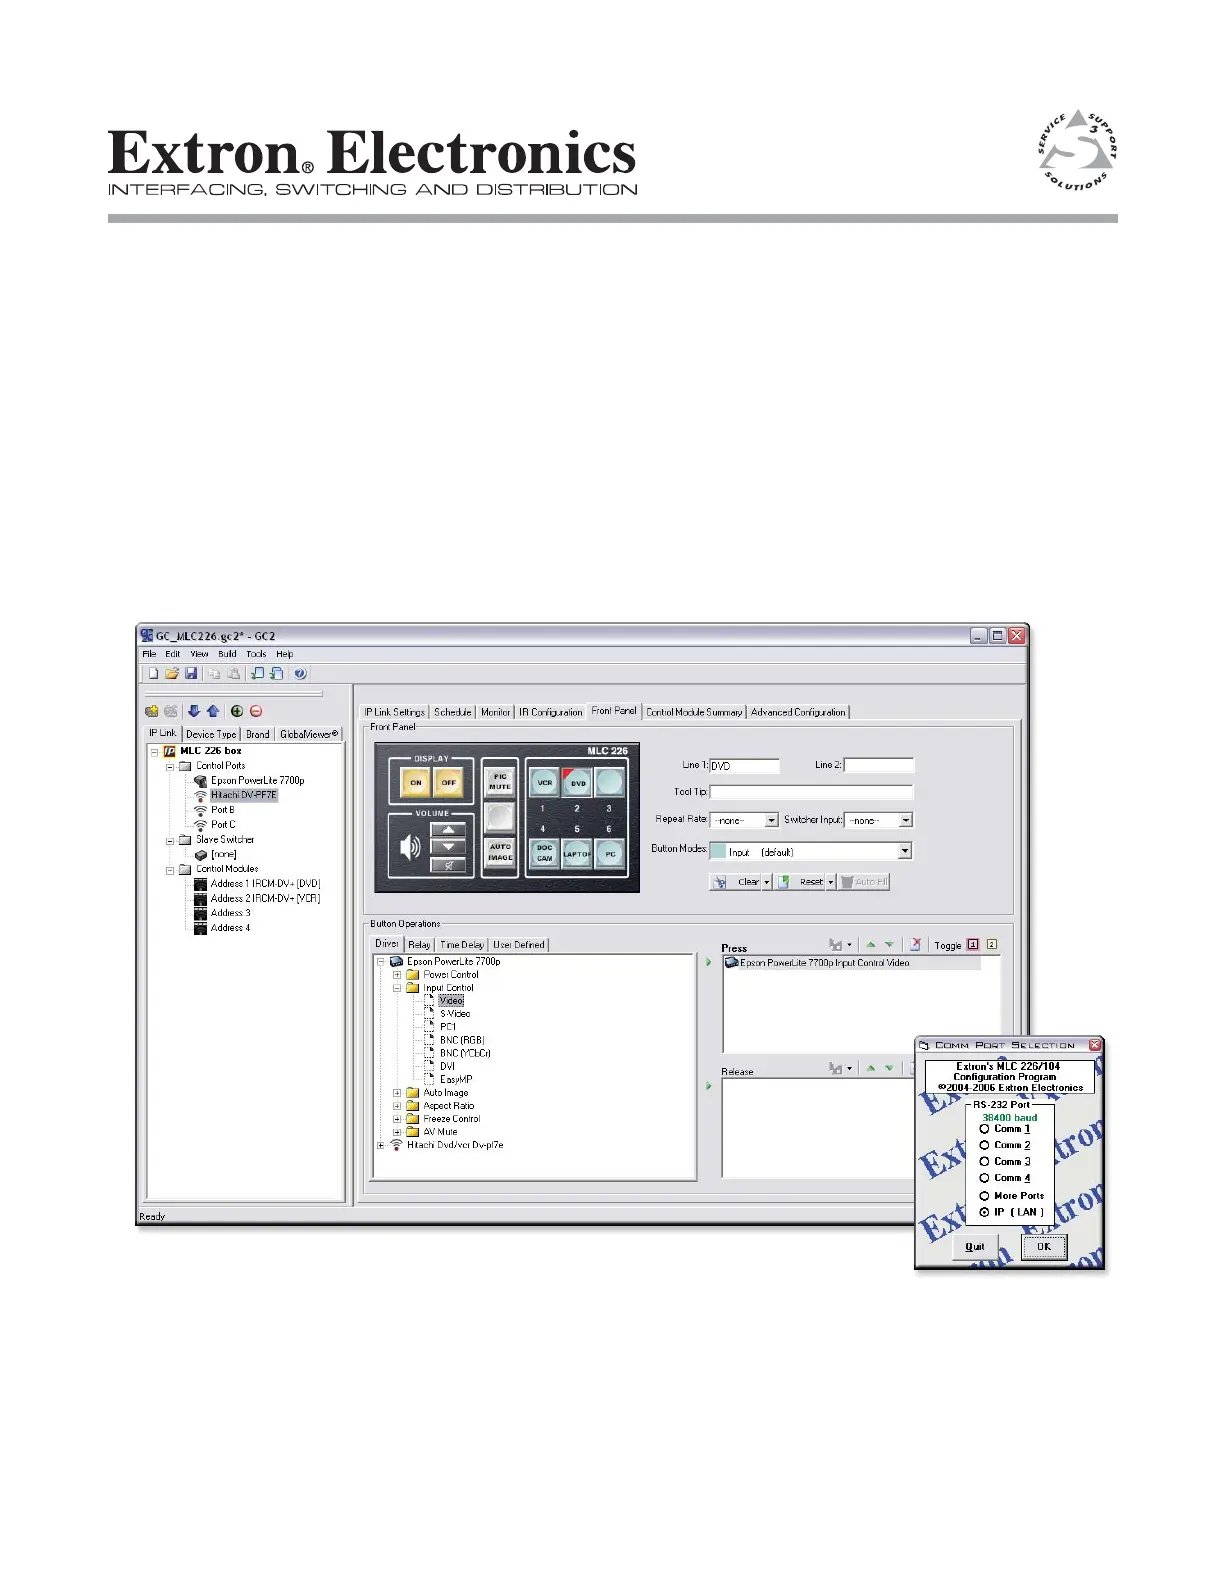Click the DOC CAM input button
Viewport: 1224px width, 1584px height.
tap(544, 853)
